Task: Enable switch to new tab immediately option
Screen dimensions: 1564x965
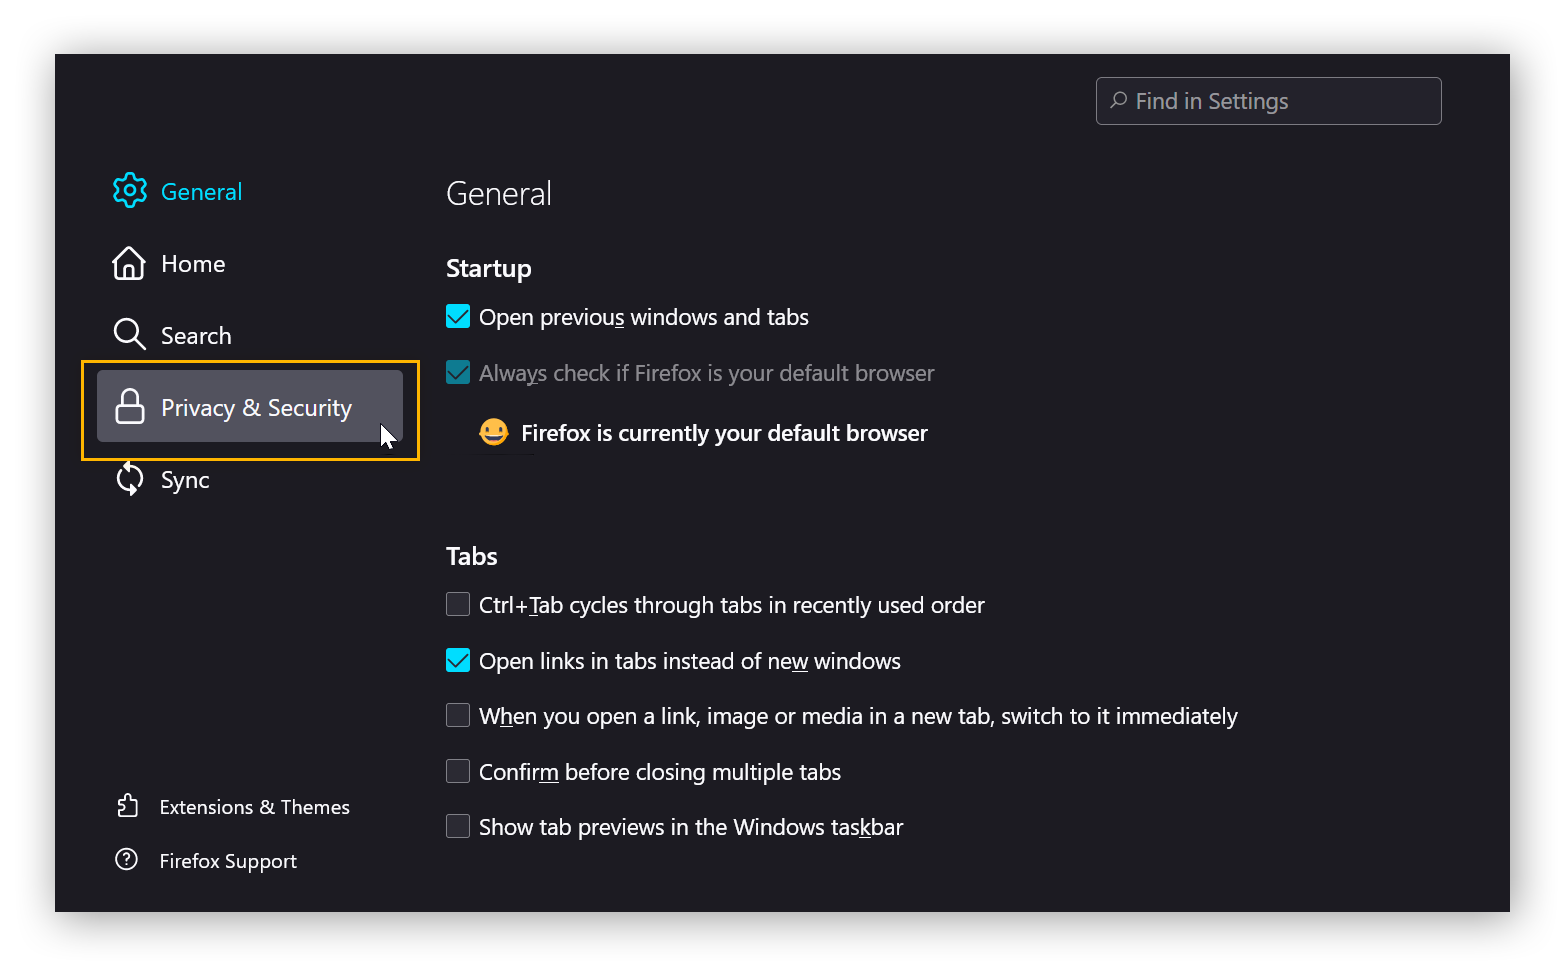Action: click(x=457, y=715)
